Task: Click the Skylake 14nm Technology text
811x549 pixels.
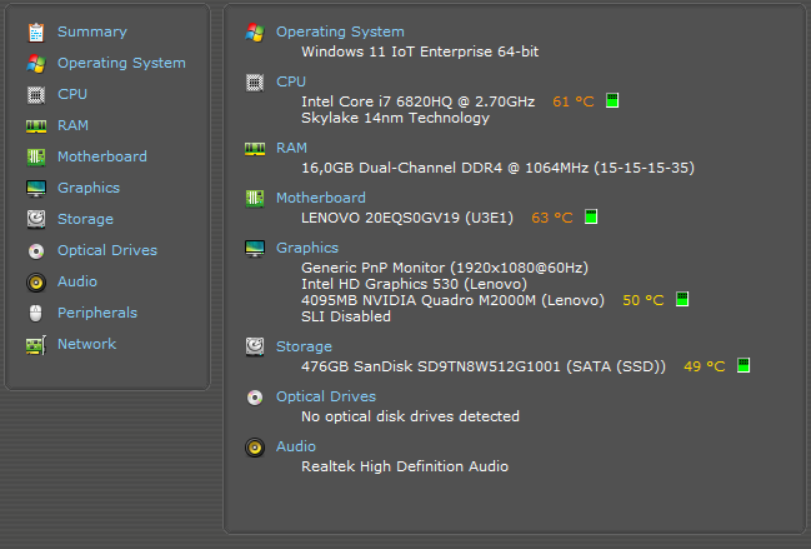Action: 395,118
